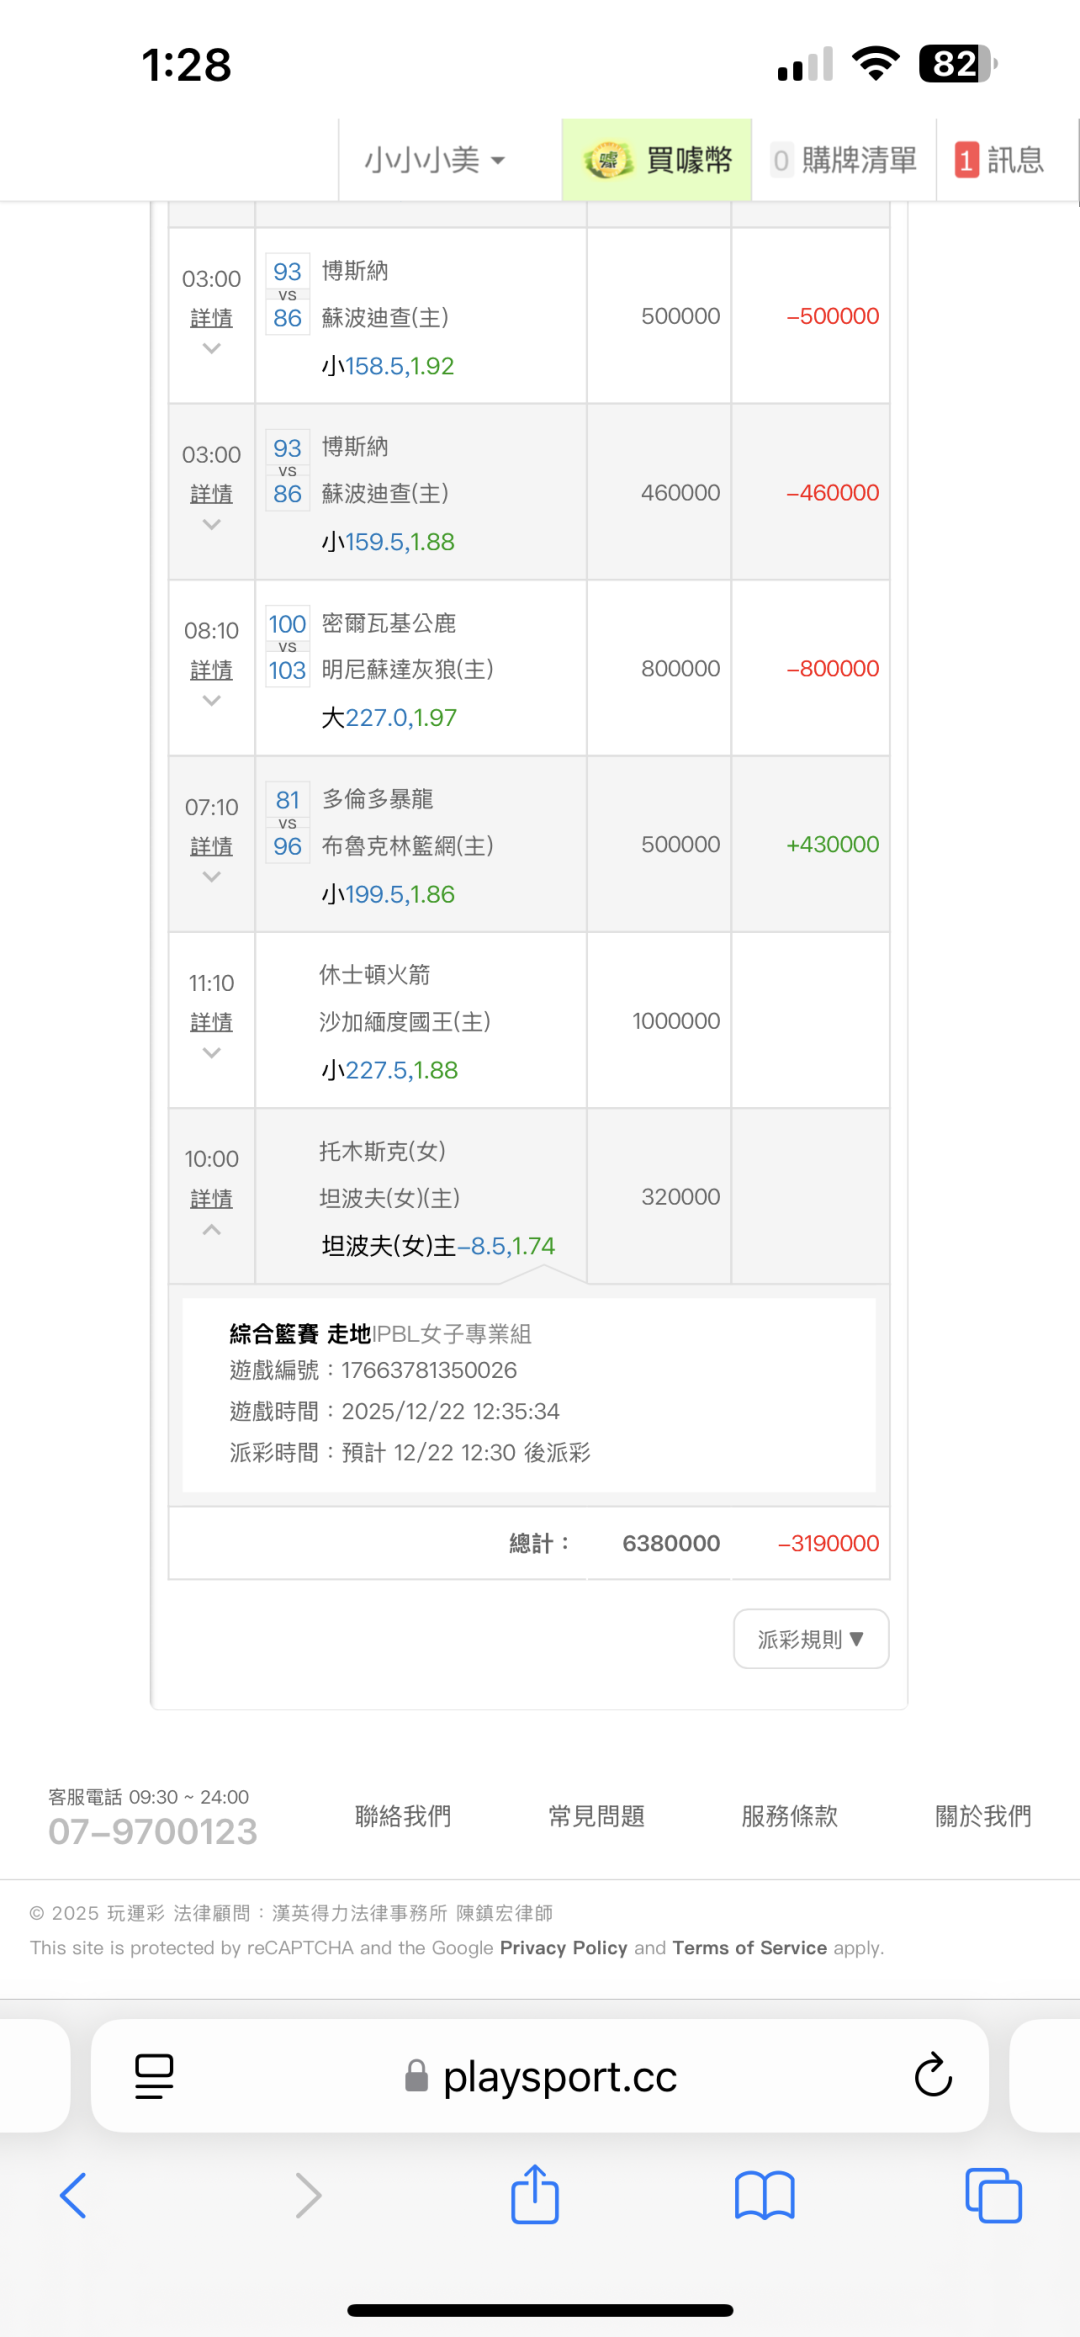Open the page reader menu icon
Screen dimensions: 1080x2337
[154, 2076]
